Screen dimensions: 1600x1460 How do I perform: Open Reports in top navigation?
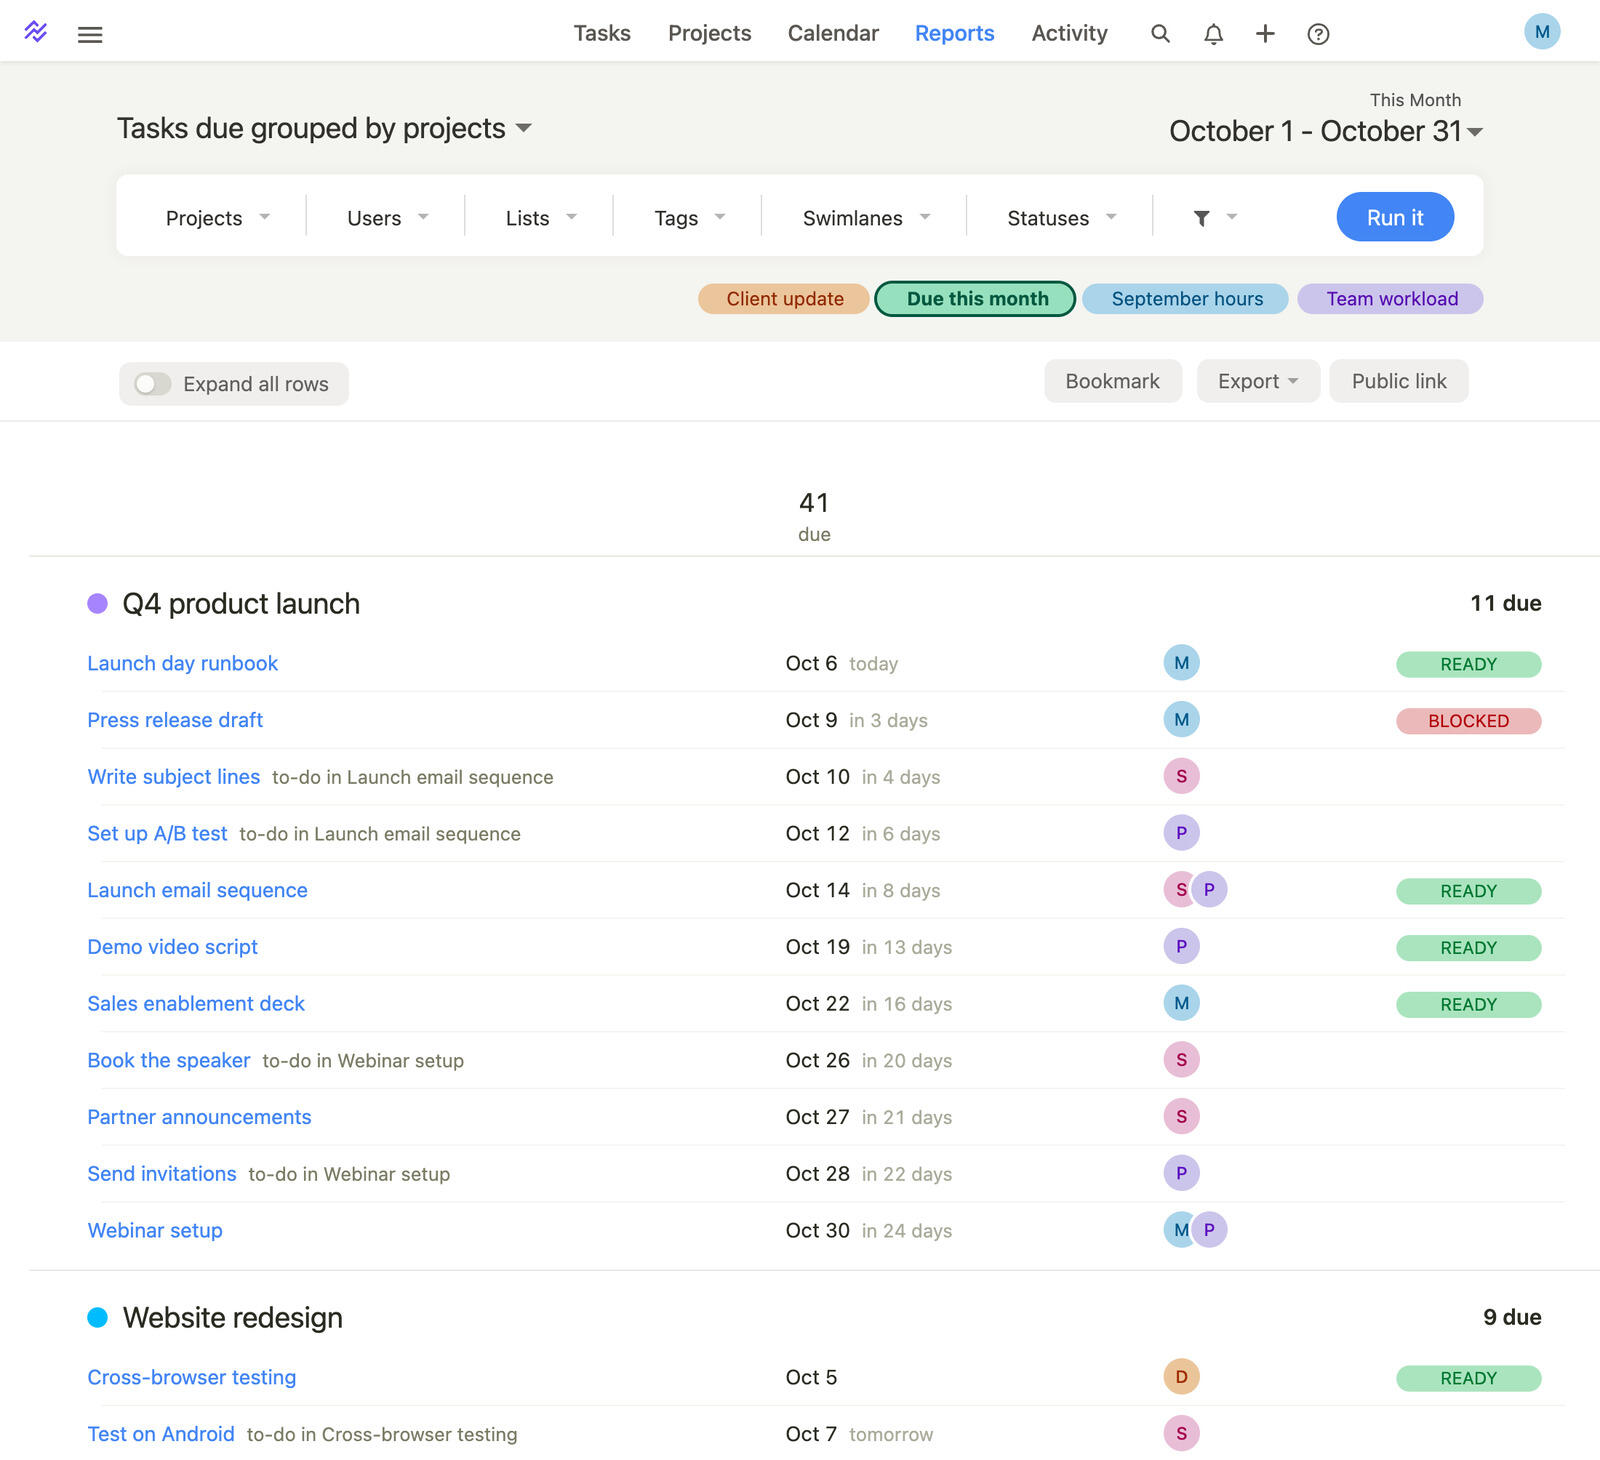click(954, 33)
